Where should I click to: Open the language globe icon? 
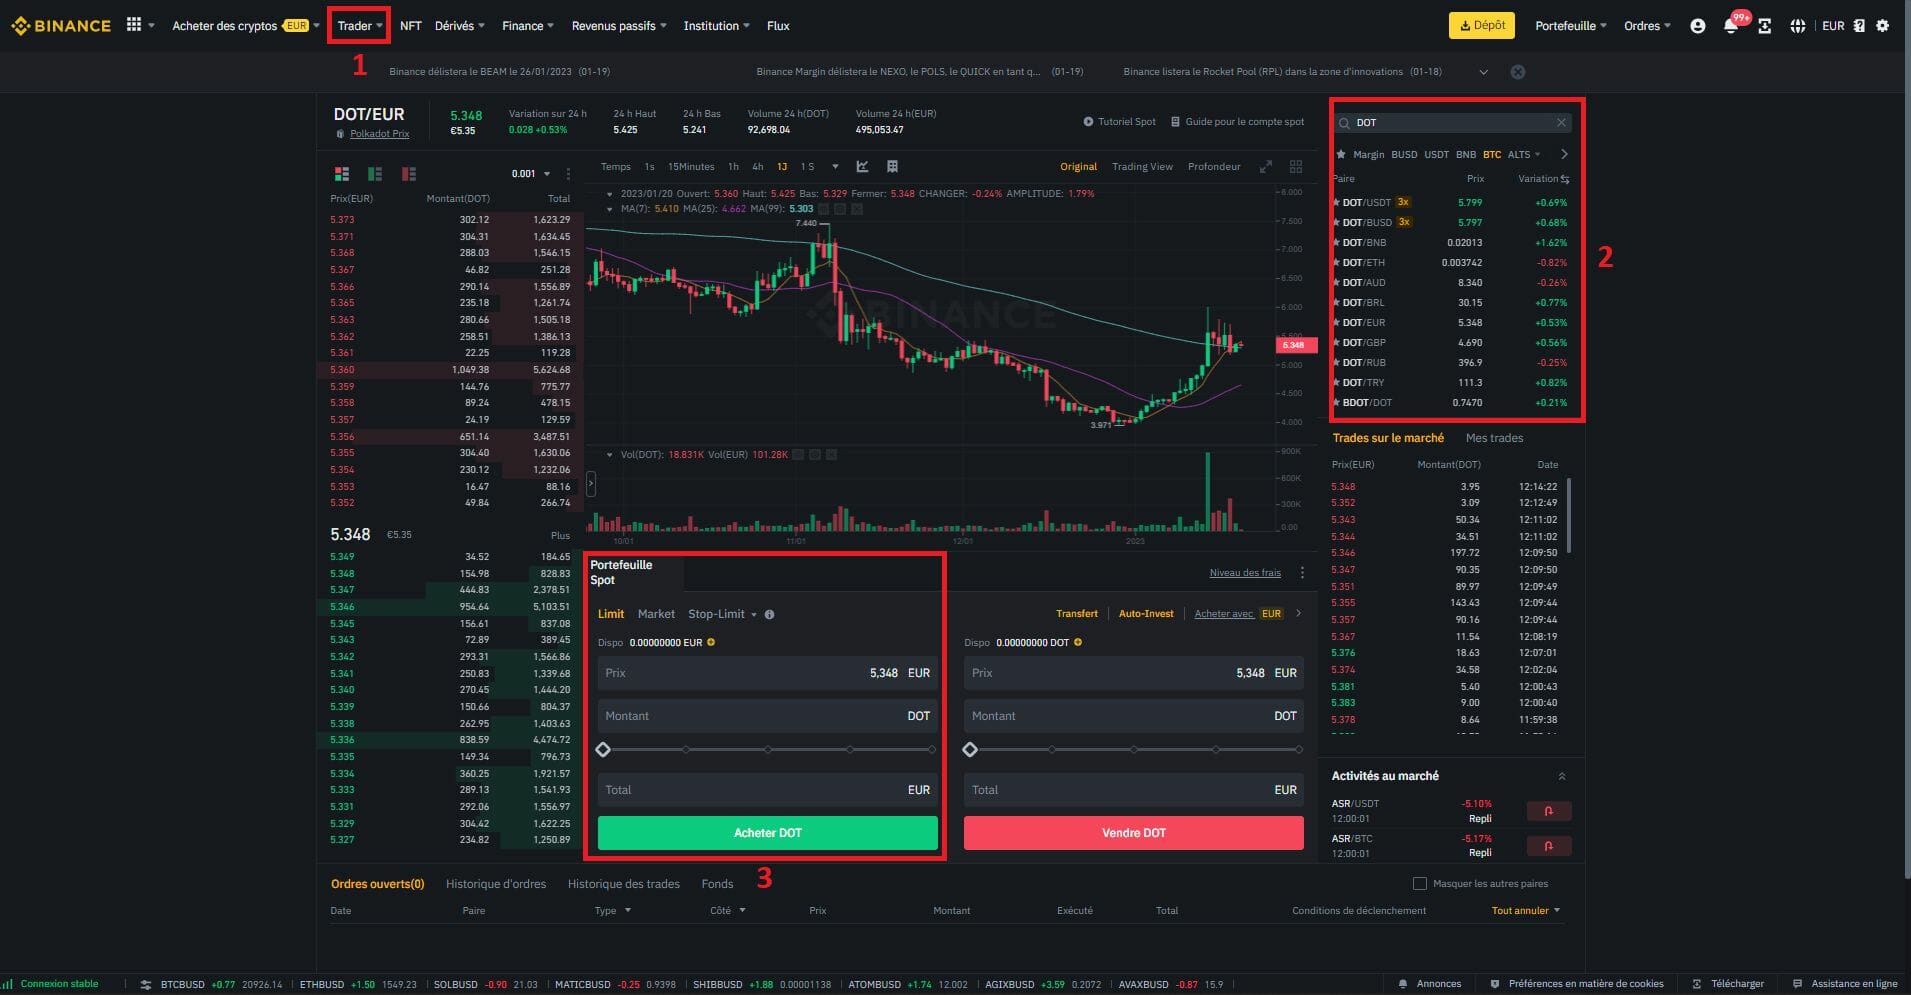tap(1797, 26)
